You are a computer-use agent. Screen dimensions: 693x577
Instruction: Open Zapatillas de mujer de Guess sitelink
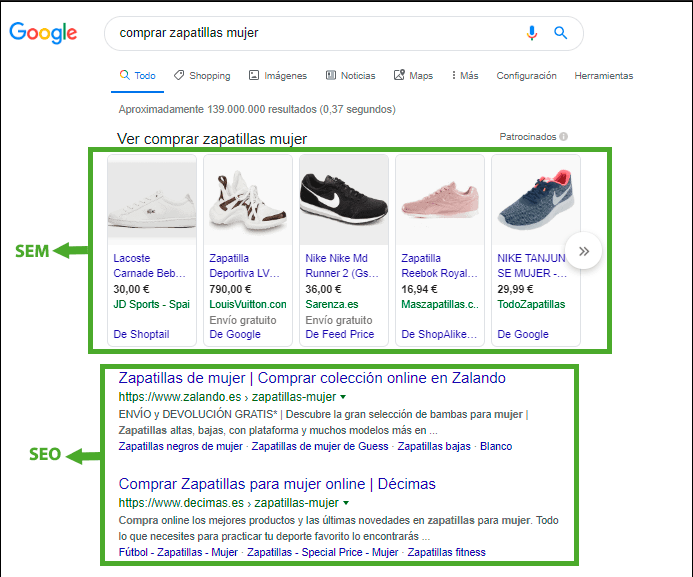pos(320,447)
